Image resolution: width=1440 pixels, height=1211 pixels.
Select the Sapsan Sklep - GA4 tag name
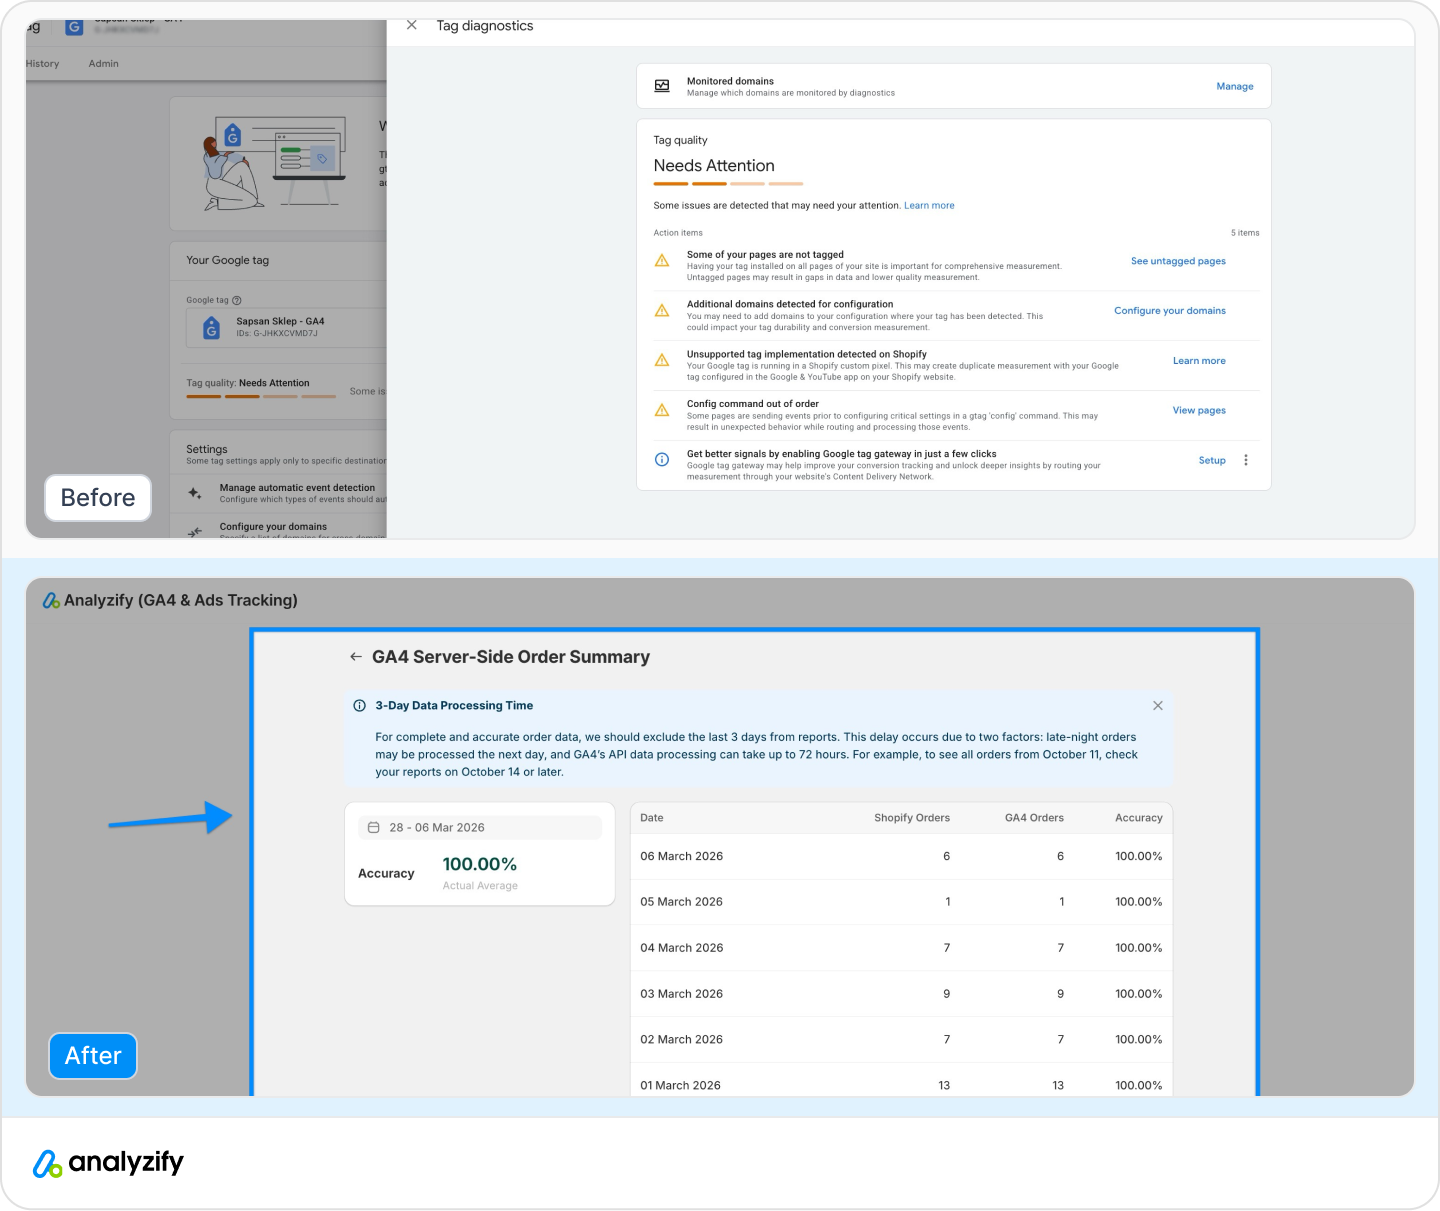coord(280,322)
